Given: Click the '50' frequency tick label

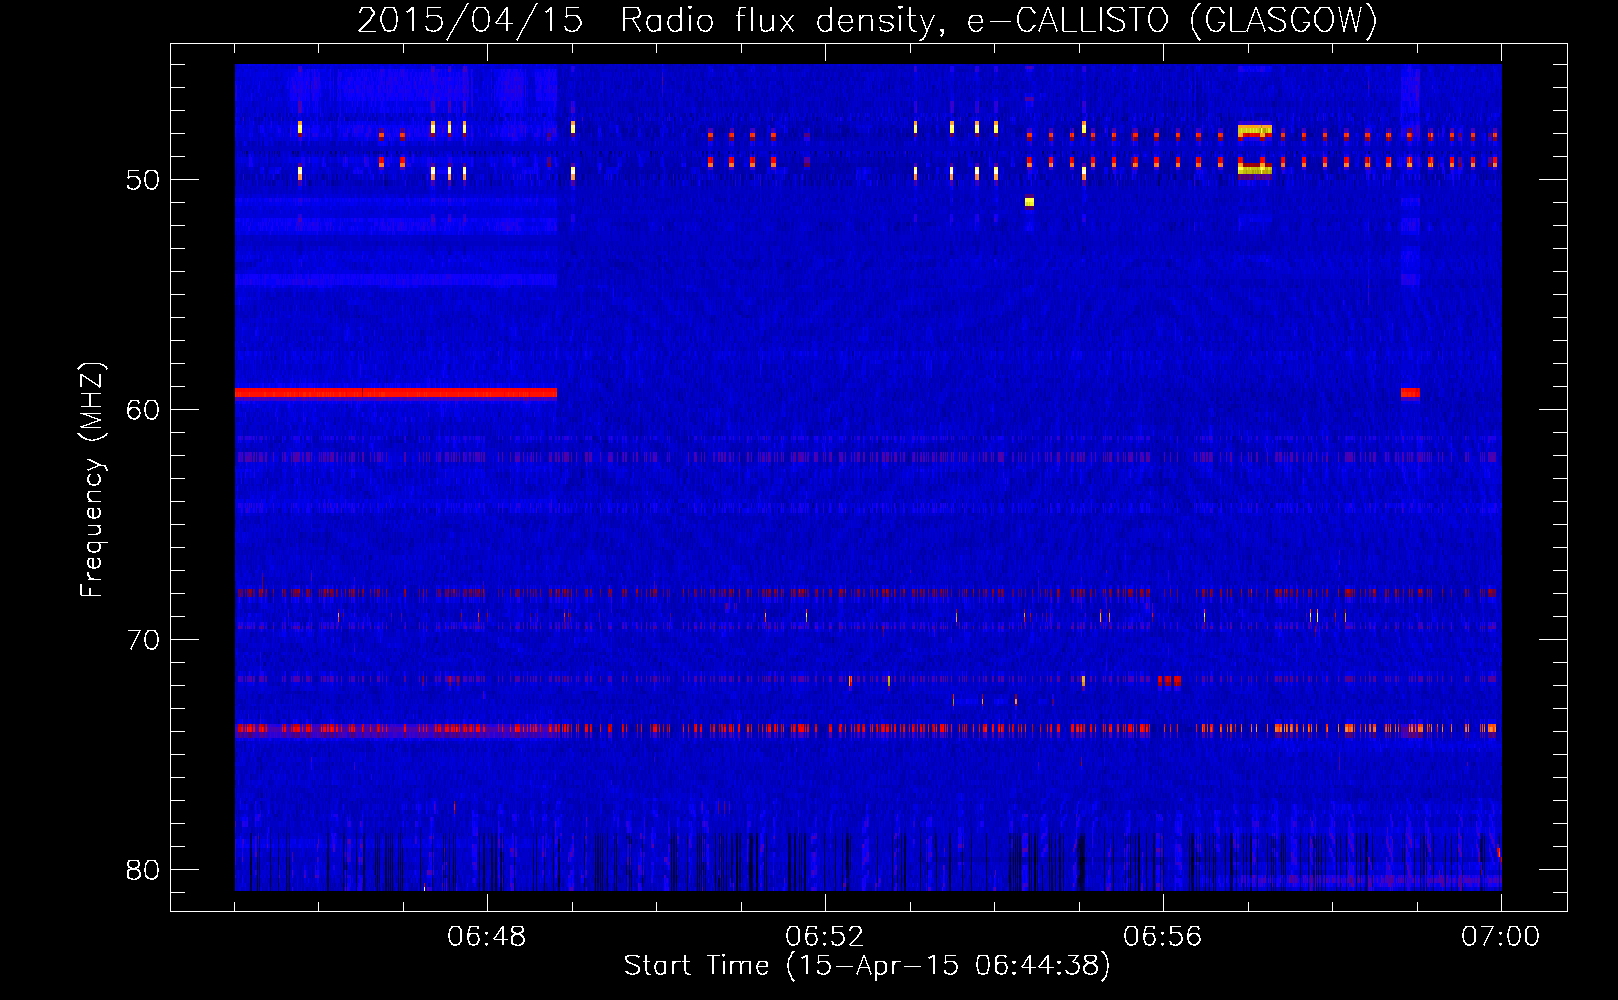Looking at the screenshot, I should click(x=143, y=181).
